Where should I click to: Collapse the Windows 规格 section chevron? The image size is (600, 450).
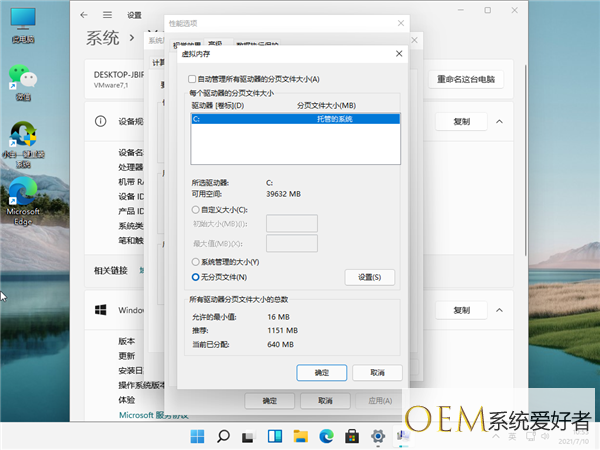pos(500,310)
